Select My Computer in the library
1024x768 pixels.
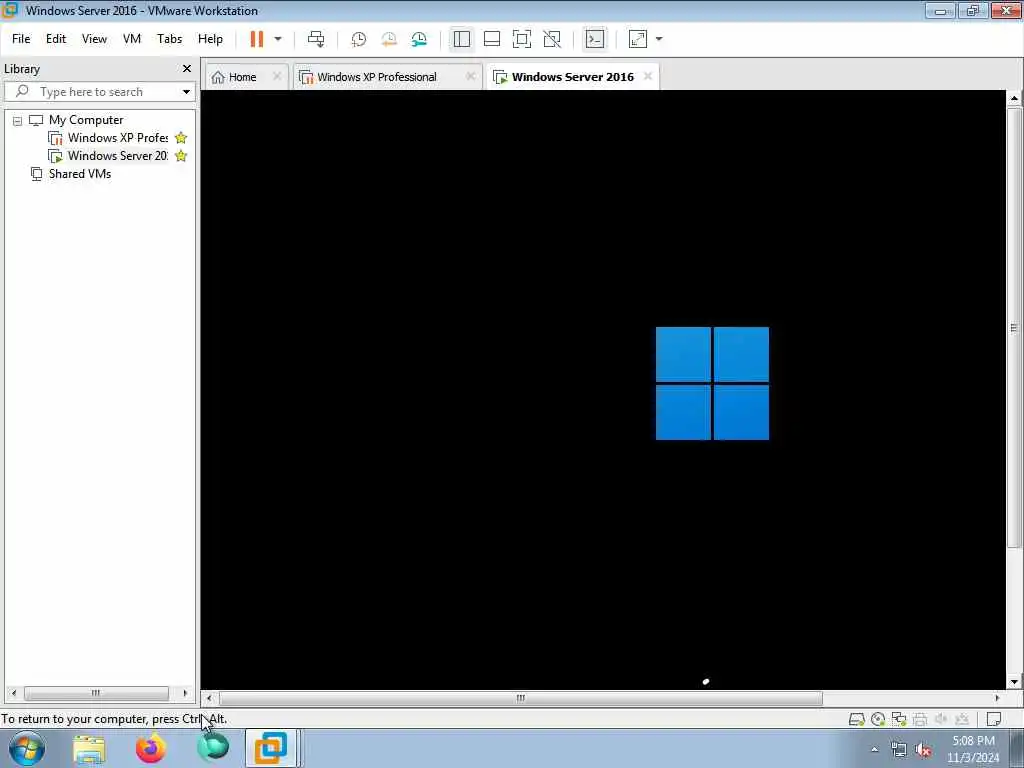click(86, 120)
